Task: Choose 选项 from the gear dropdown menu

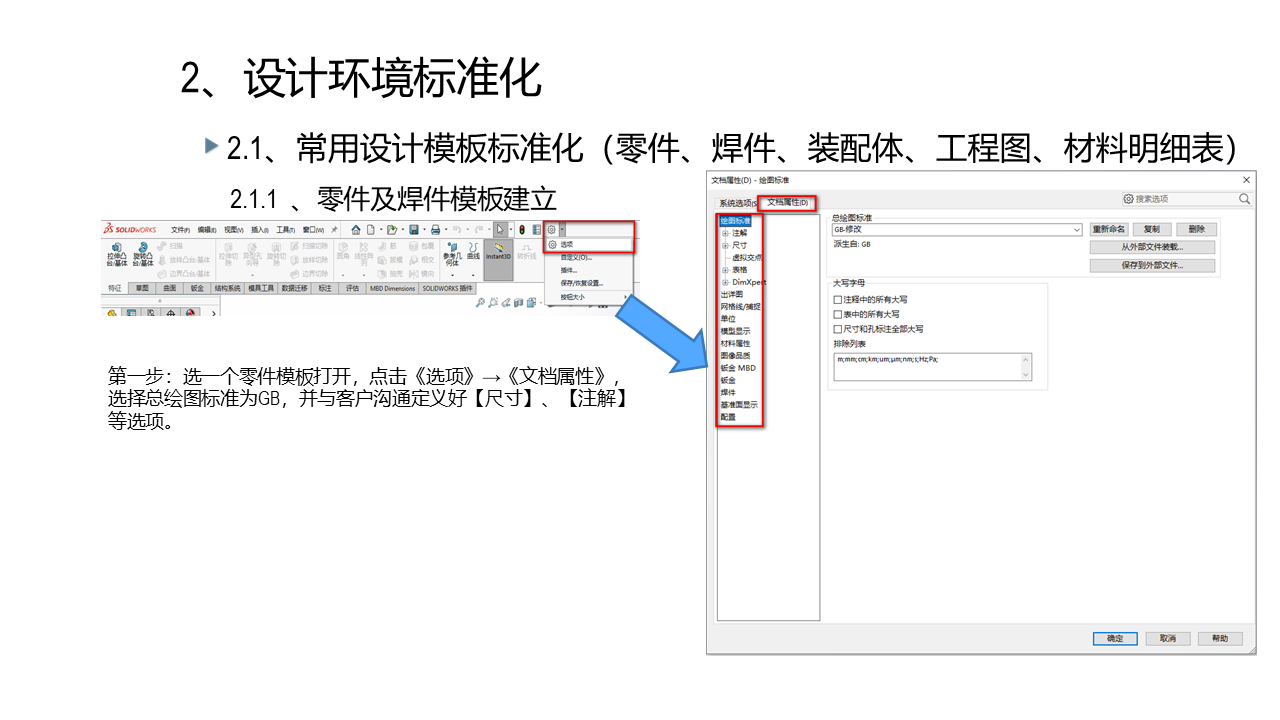Action: (566, 244)
